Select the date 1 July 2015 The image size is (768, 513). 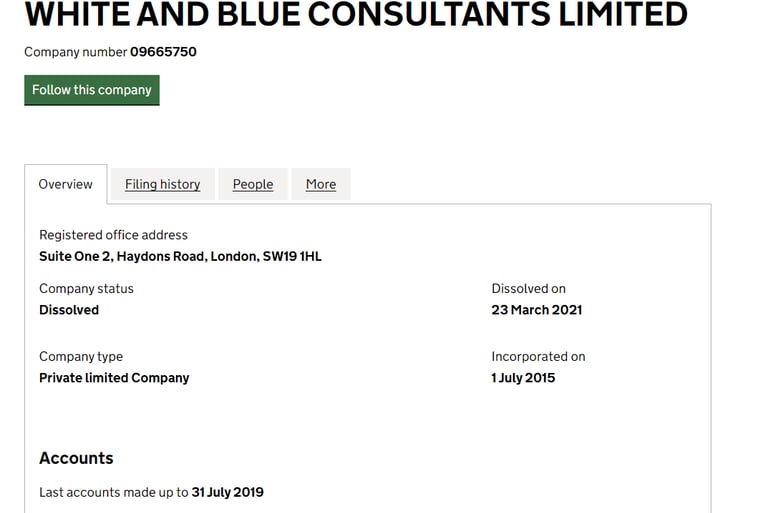click(x=523, y=378)
